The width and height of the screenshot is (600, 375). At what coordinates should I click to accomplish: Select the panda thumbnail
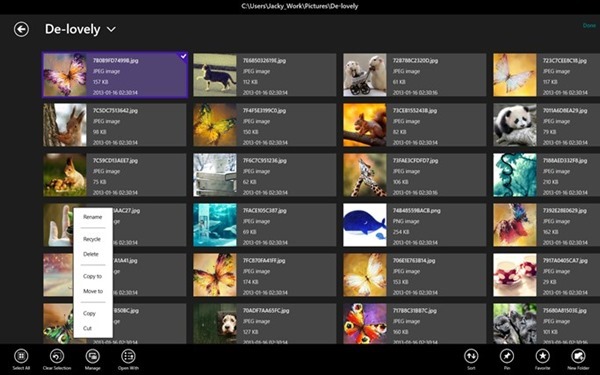(515, 125)
